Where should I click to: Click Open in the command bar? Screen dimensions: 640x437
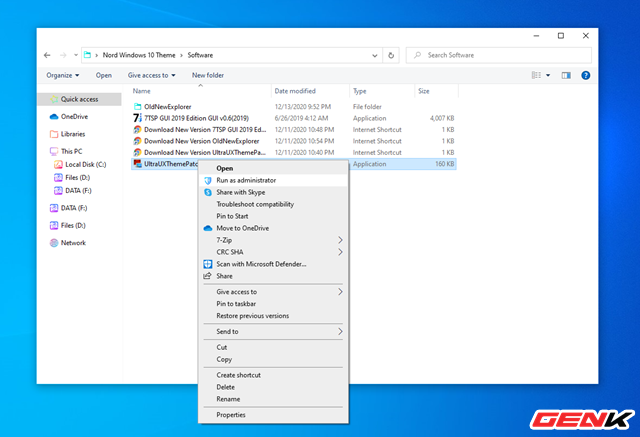(104, 75)
